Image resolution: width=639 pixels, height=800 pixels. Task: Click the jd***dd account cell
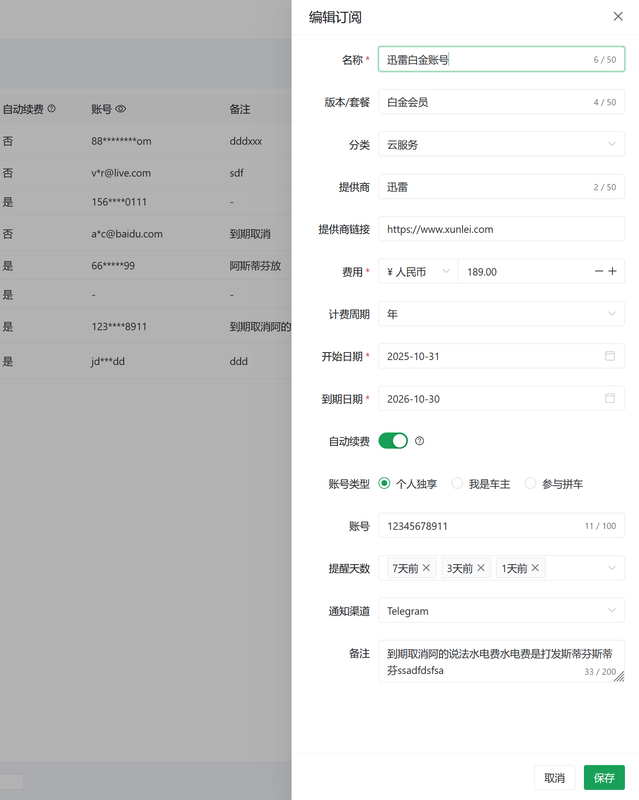click(108, 361)
